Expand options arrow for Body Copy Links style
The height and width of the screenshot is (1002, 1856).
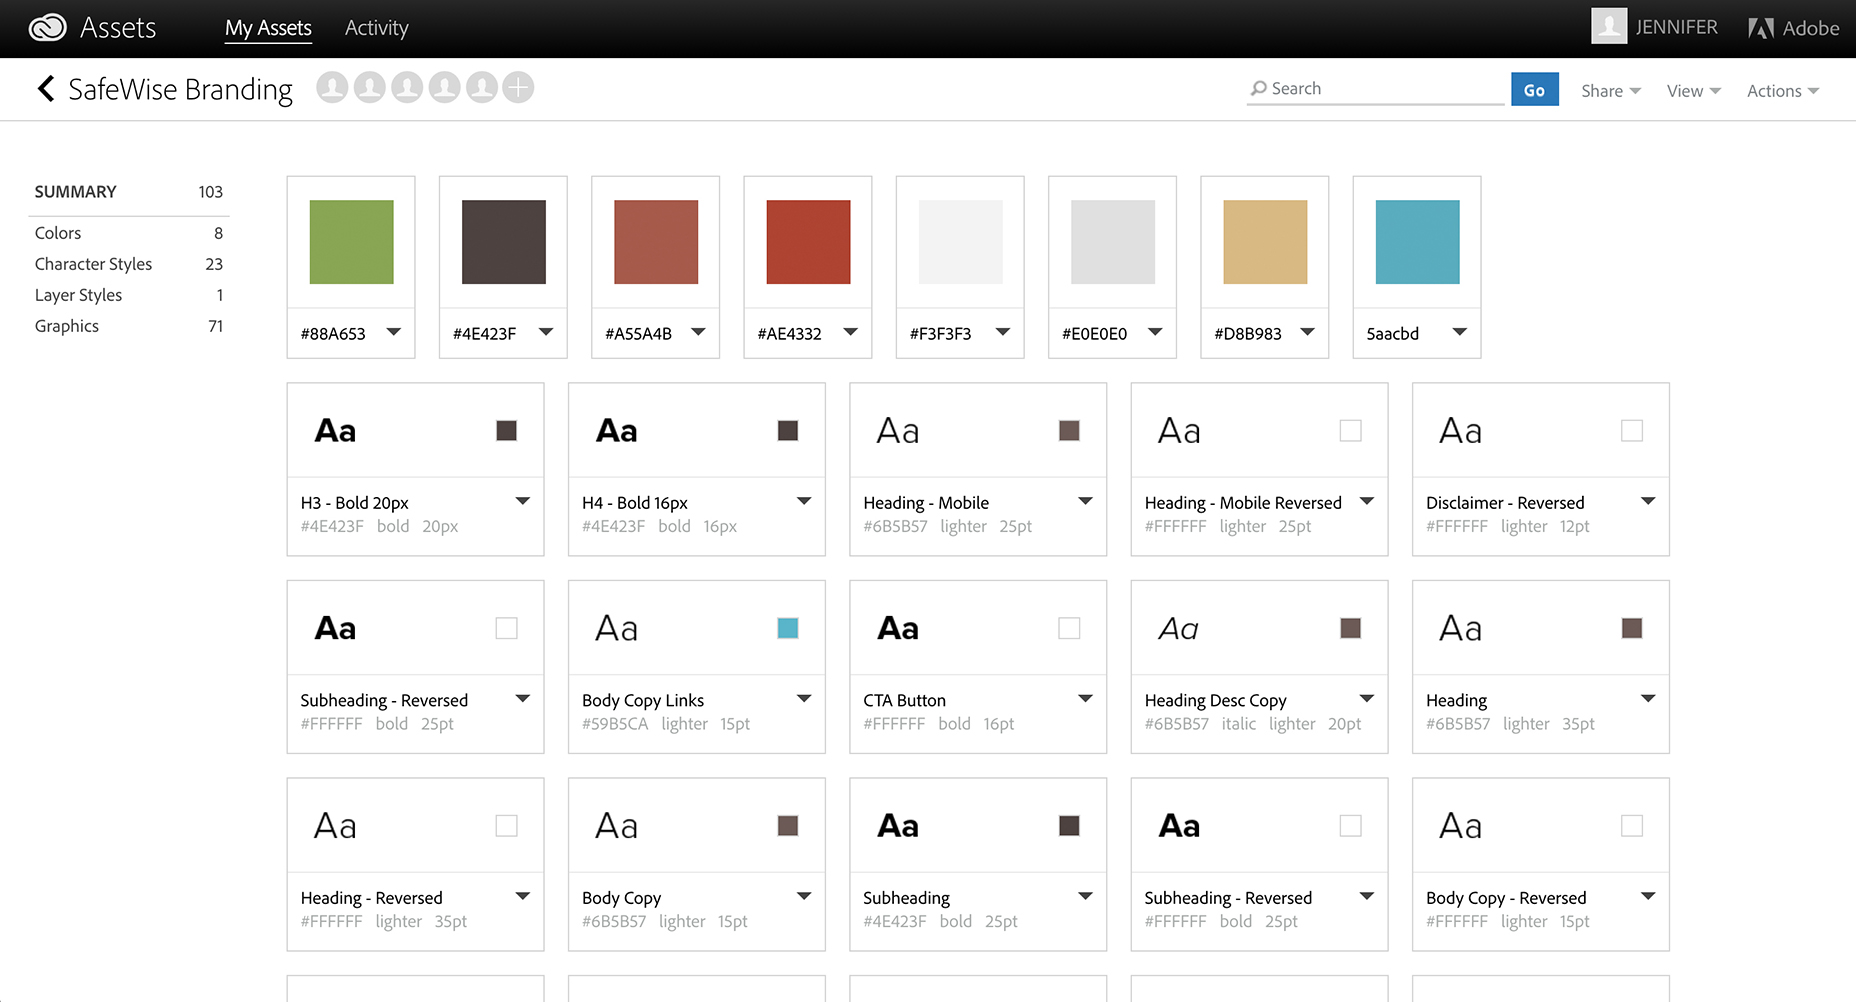pyautogui.click(x=804, y=699)
